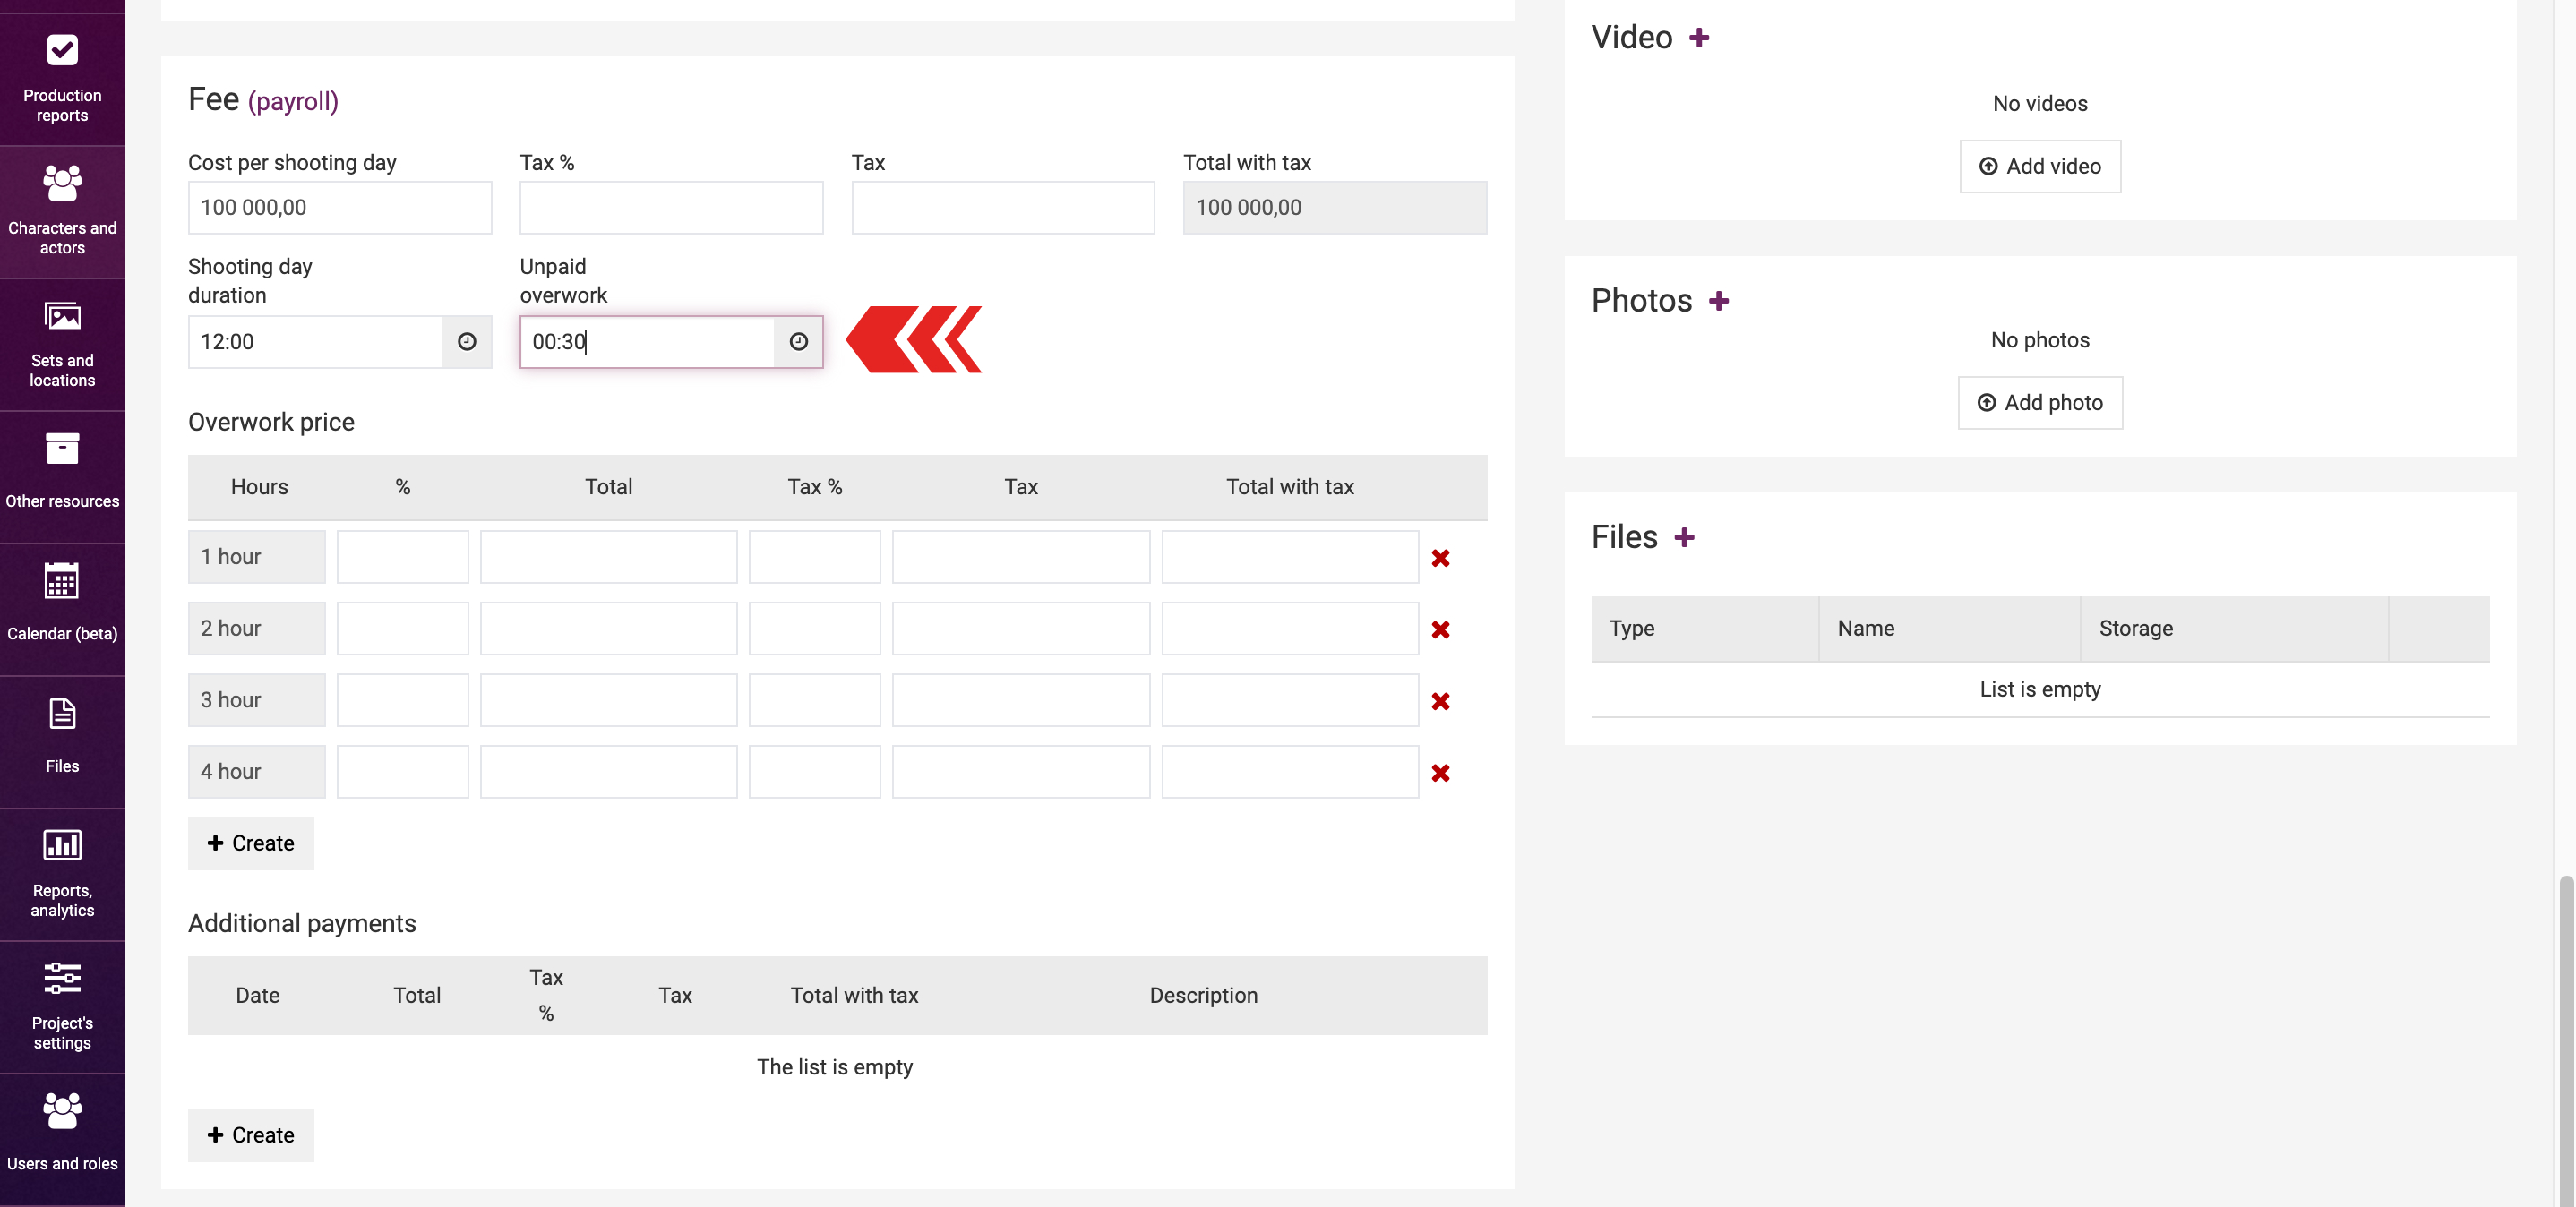Image resolution: width=2576 pixels, height=1207 pixels.
Task: Delete the 1 hour overwork row
Action: [1440, 558]
